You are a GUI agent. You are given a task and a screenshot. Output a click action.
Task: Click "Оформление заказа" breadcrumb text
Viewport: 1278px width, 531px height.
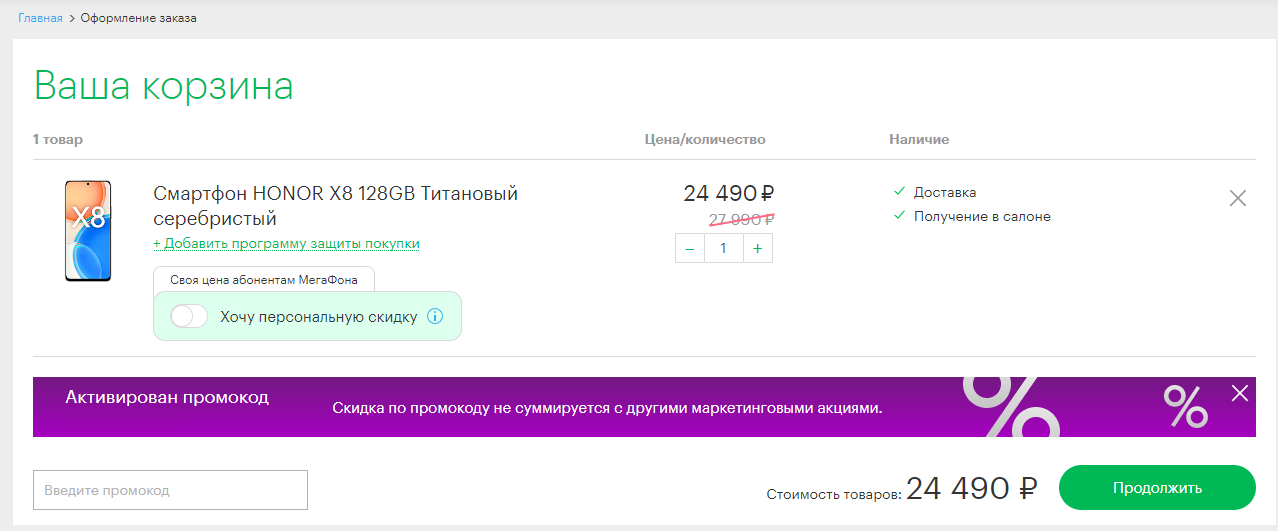138,18
